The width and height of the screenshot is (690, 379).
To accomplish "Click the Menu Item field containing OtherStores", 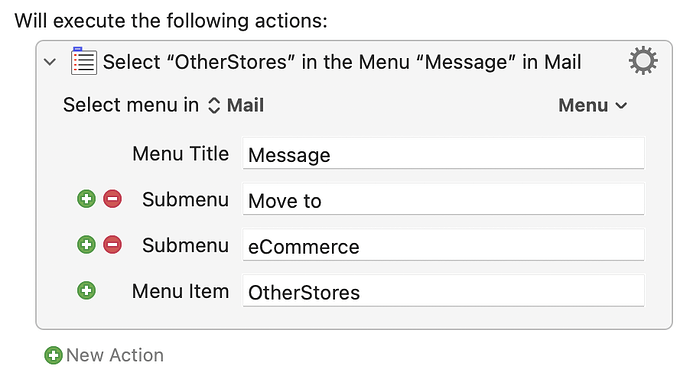I will tap(443, 291).
